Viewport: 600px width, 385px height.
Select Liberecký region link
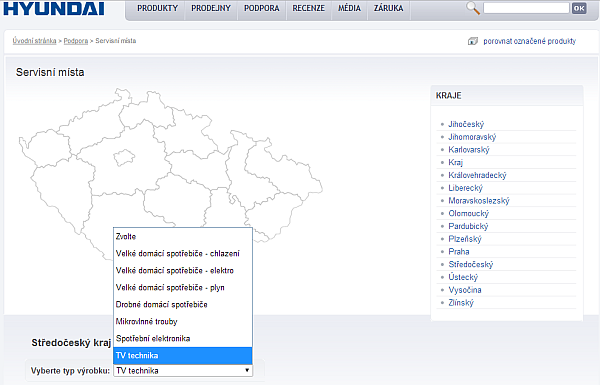466,188
